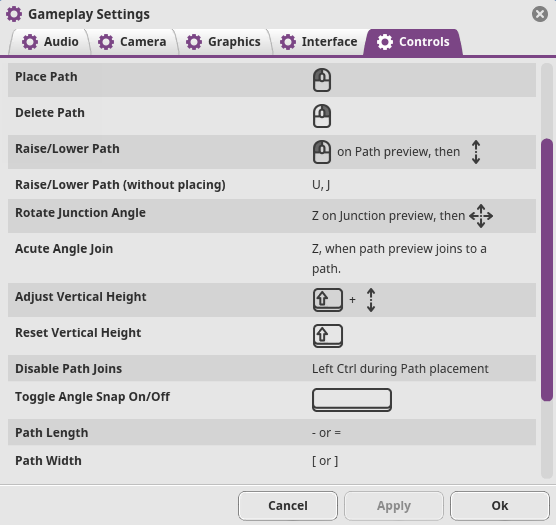Click the 'Gameplay Settings' window title
This screenshot has width=556, height=525.
(89, 14)
